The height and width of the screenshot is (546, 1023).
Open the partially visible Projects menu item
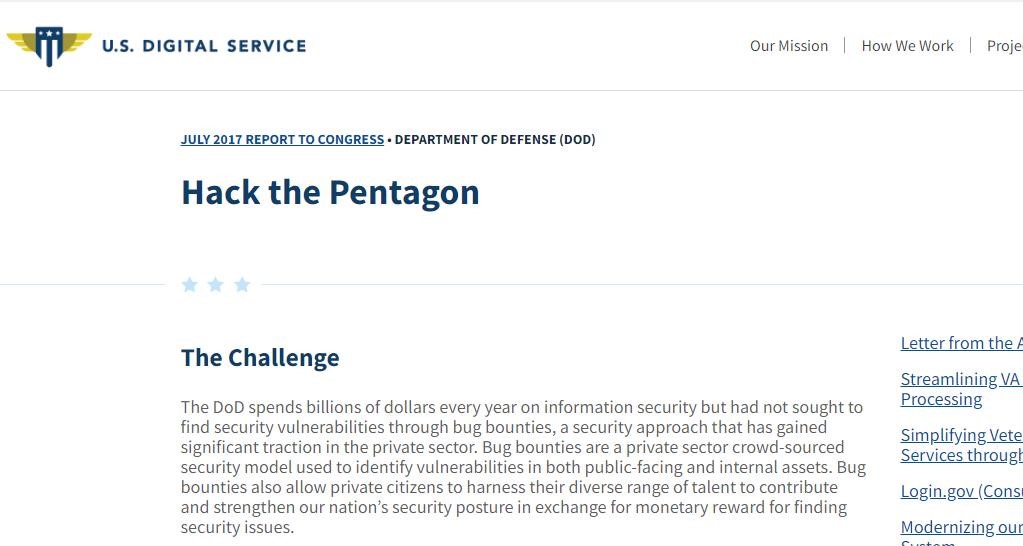1003,46
